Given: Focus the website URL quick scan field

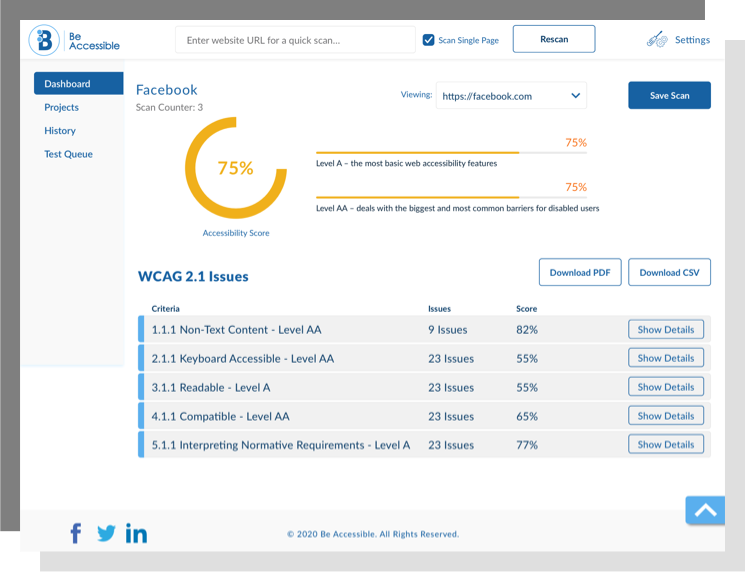Looking at the screenshot, I should pos(296,40).
